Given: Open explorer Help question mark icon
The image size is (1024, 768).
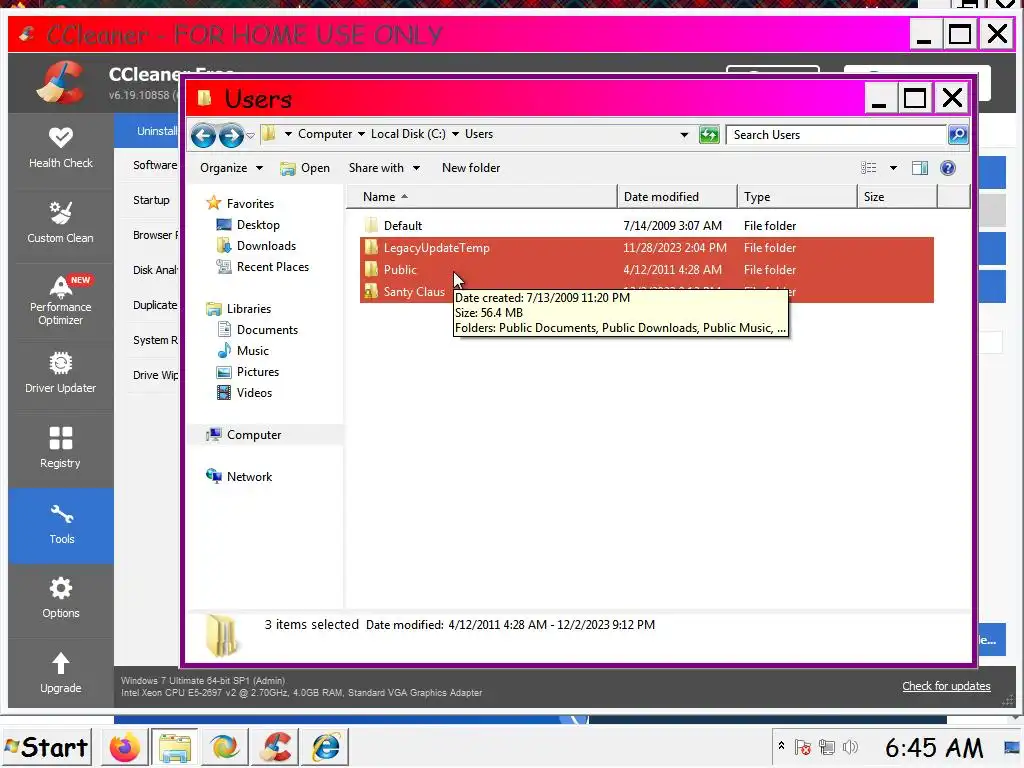Looking at the screenshot, I should [x=948, y=168].
